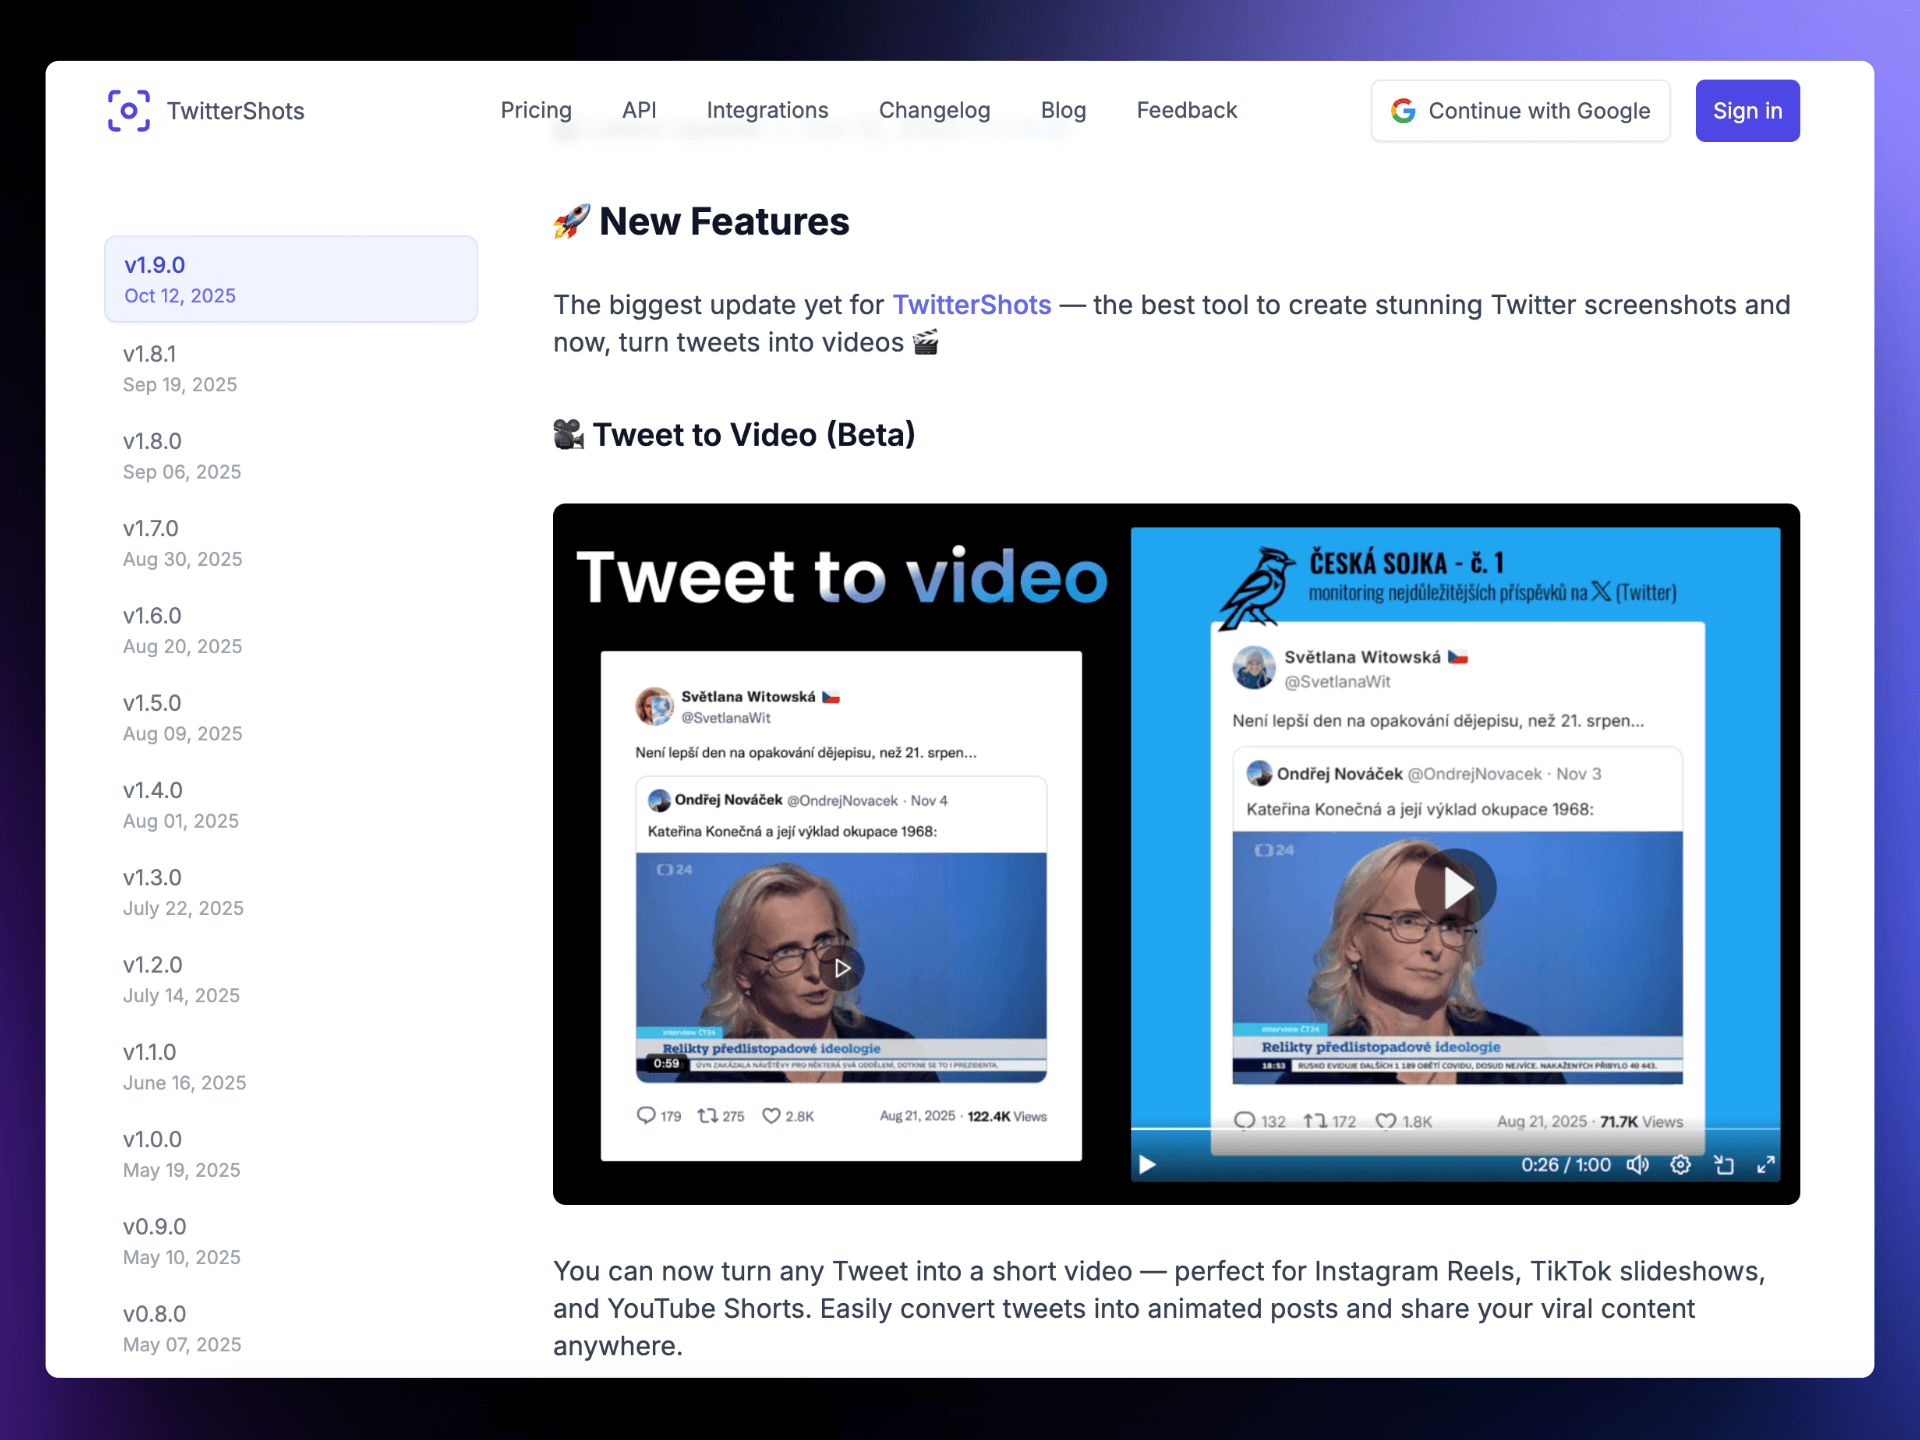Click the large play button on video

point(1455,887)
